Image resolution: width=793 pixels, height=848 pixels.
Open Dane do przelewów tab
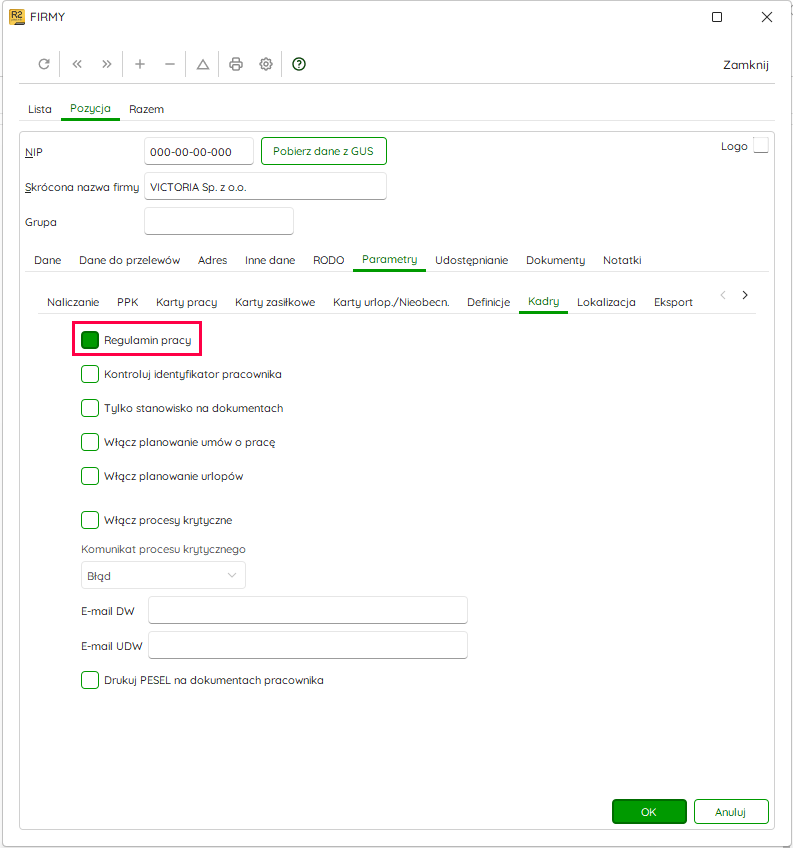129,261
